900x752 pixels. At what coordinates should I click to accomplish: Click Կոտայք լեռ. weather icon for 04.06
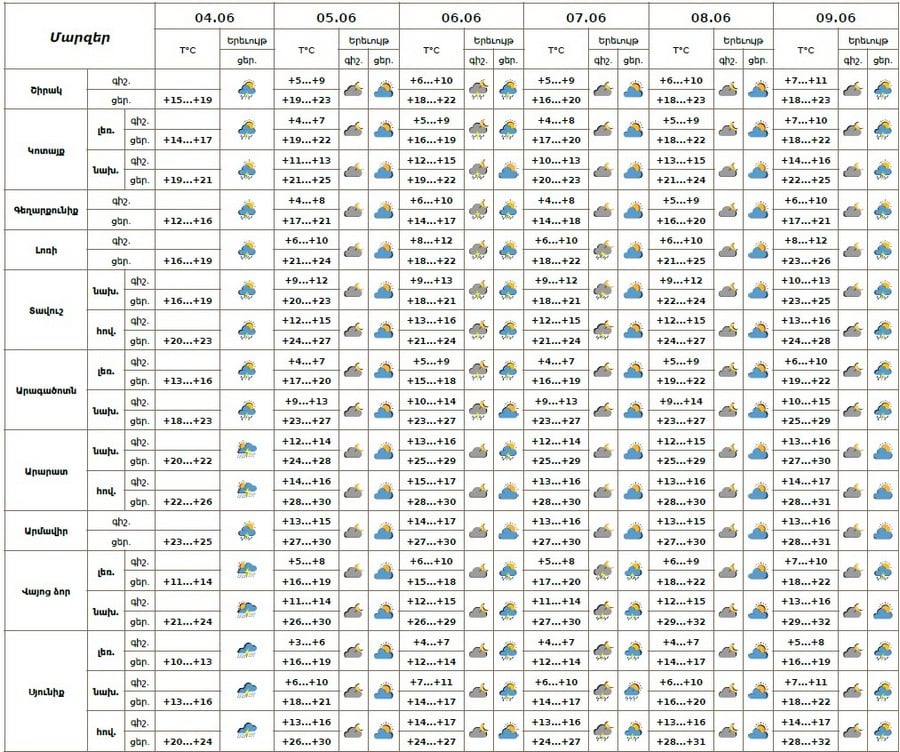(247, 130)
